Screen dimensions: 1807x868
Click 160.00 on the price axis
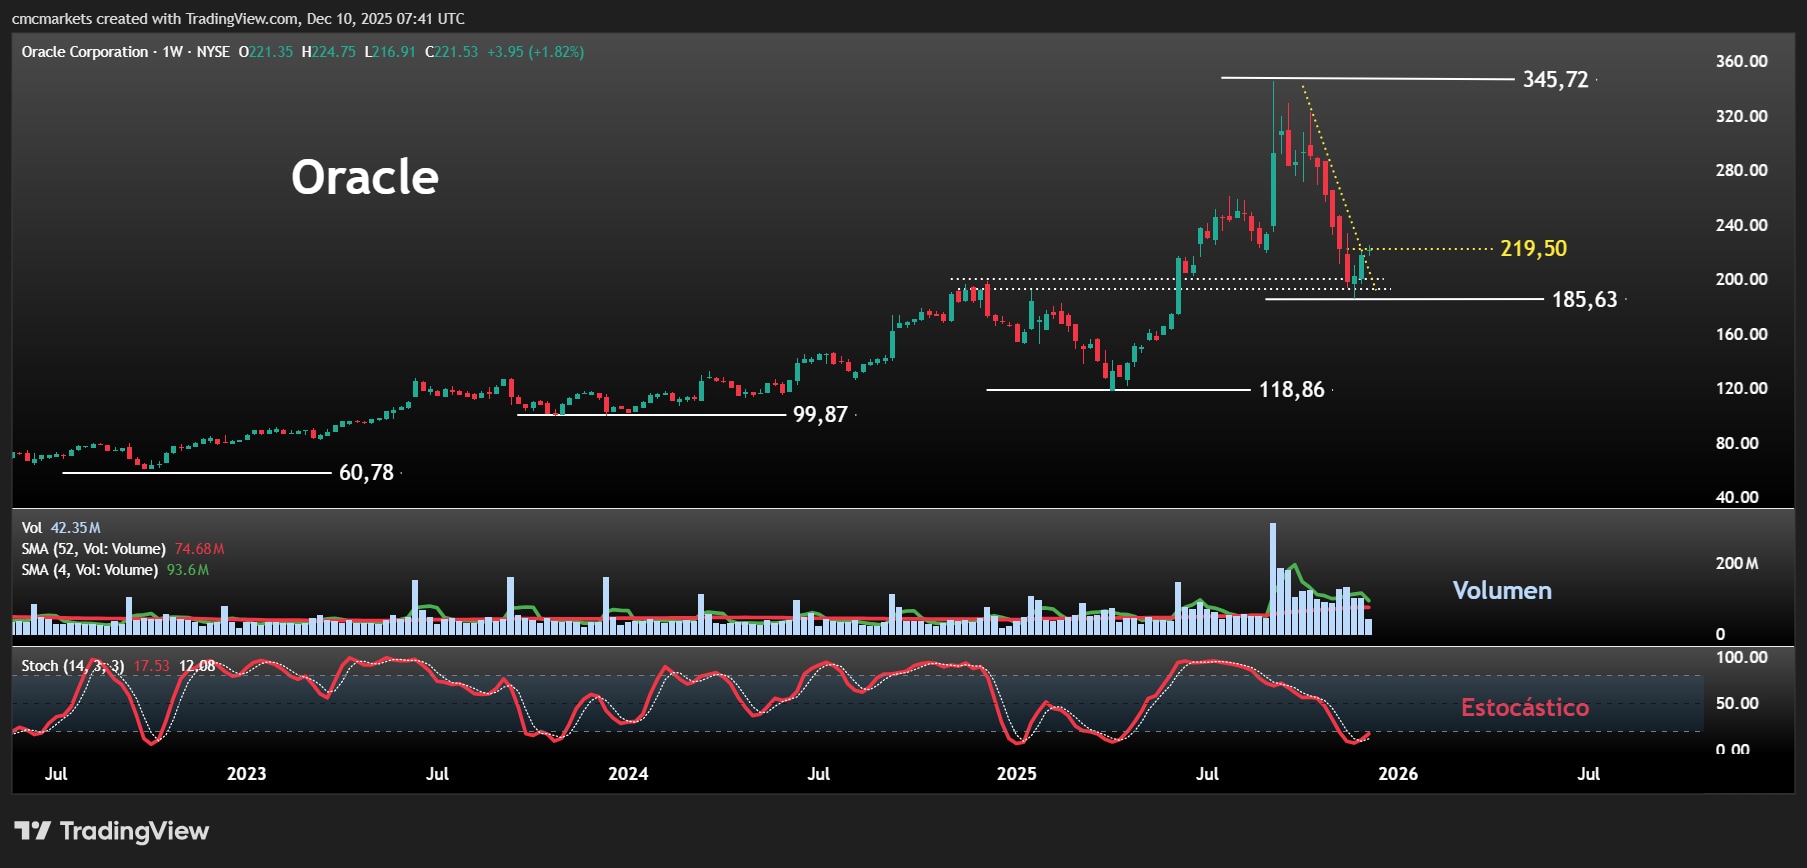(x=1741, y=334)
